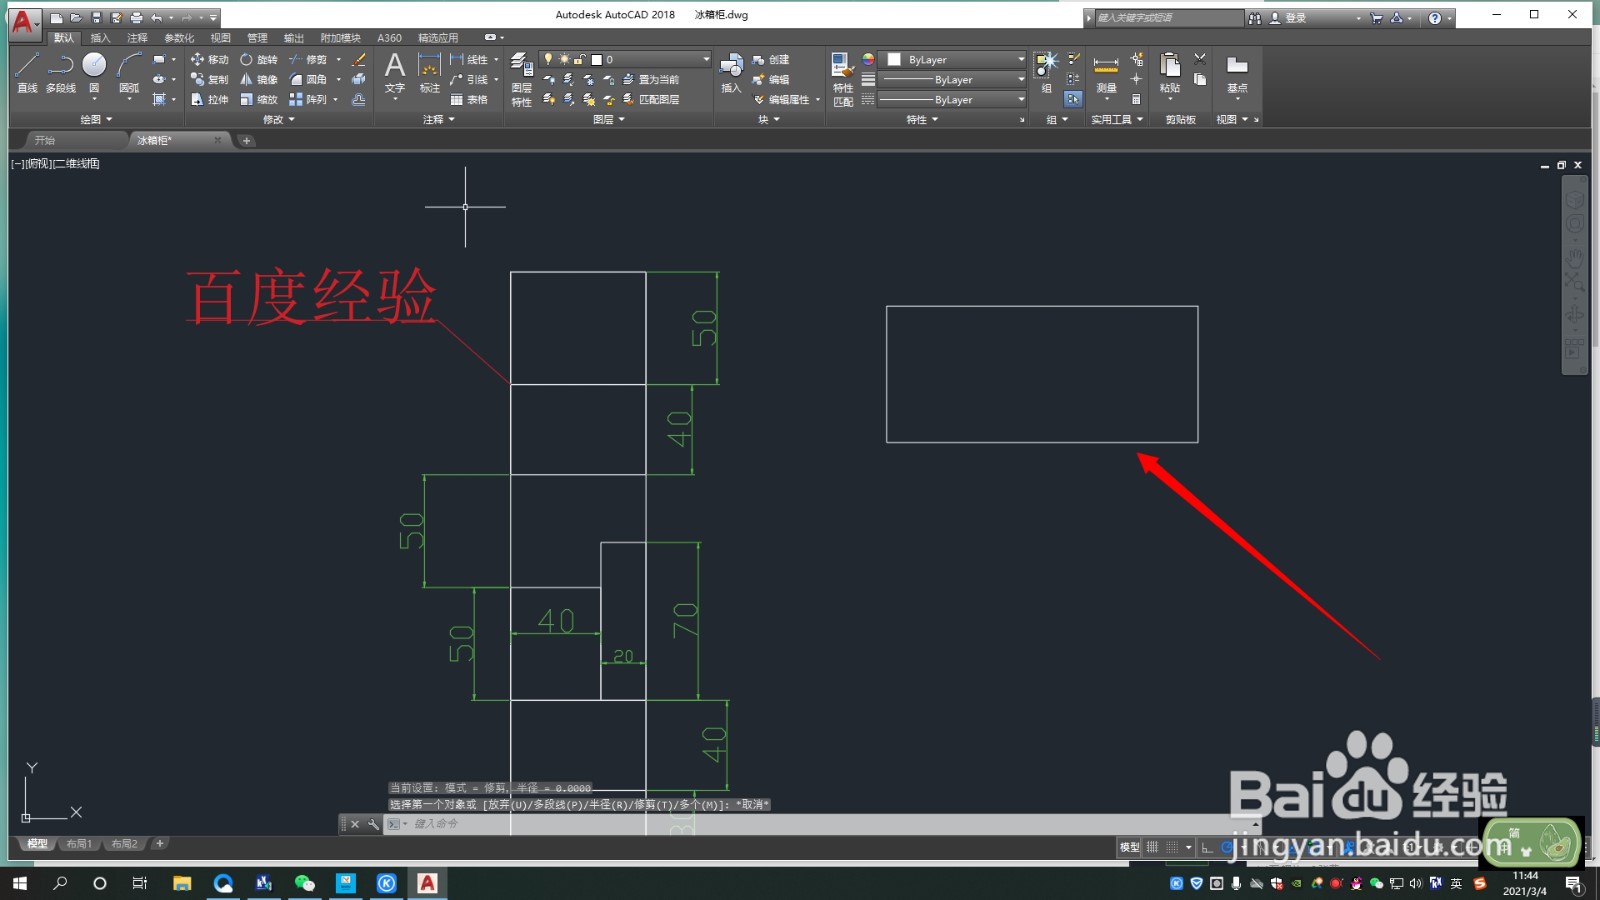
Task: Click the Move (移动) tool
Action: [x=210, y=60]
